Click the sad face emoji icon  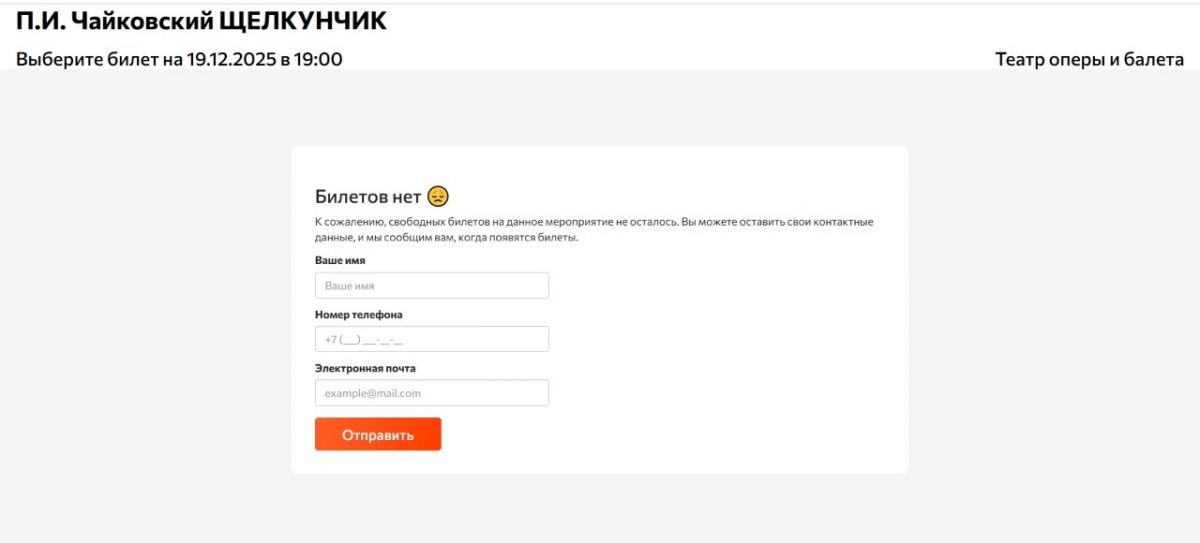[438, 196]
